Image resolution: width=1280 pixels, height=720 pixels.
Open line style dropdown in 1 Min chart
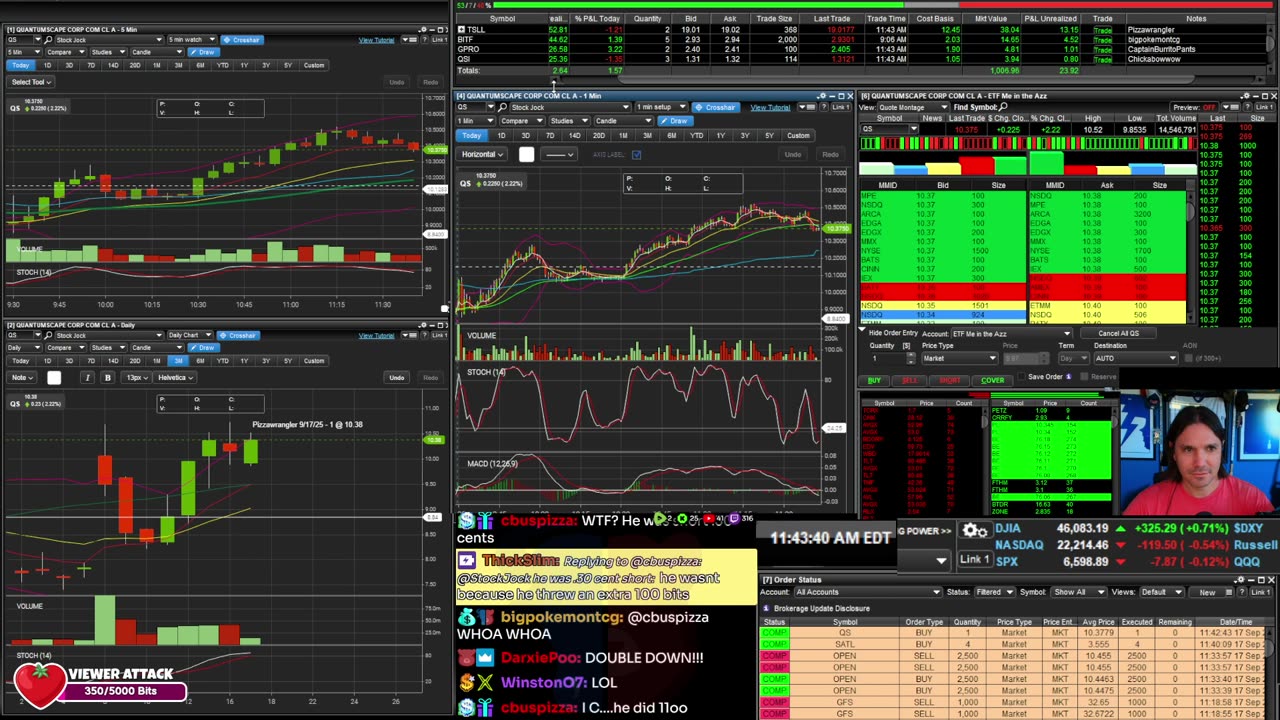(559, 154)
